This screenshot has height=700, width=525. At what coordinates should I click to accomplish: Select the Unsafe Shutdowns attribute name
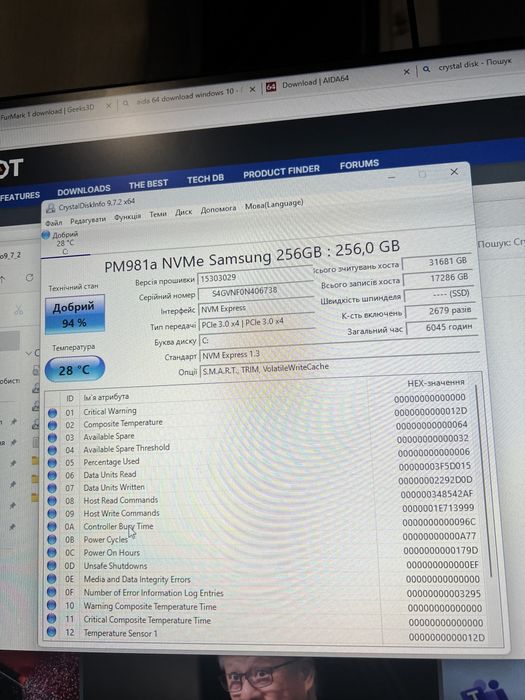[x=115, y=566]
